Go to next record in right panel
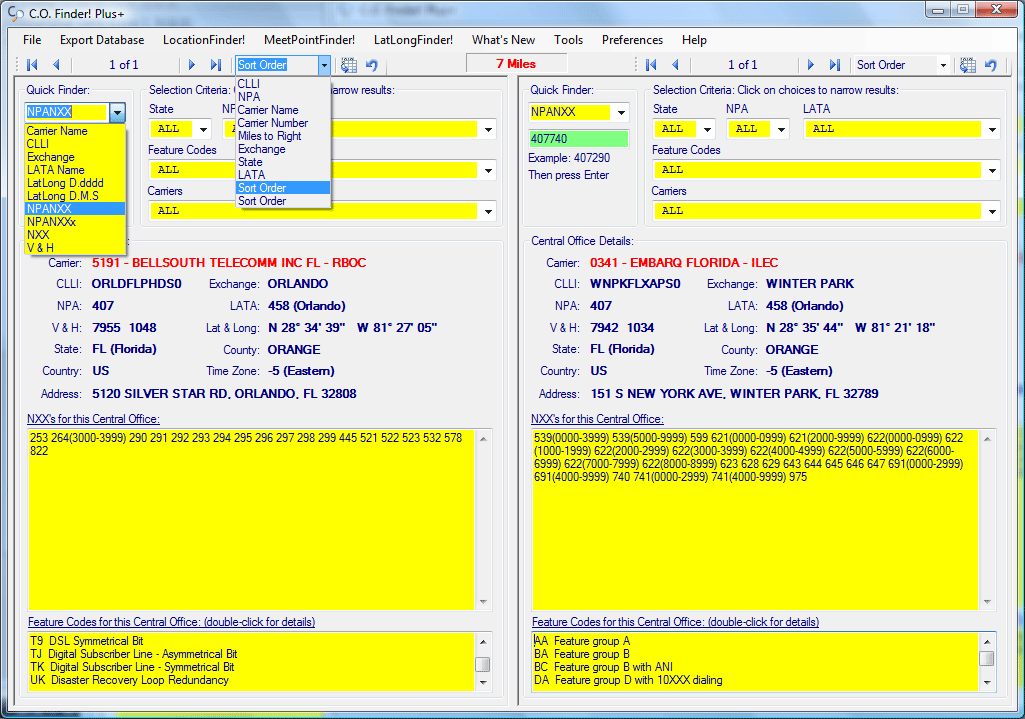The width and height of the screenshot is (1025, 719). click(811, 65)
